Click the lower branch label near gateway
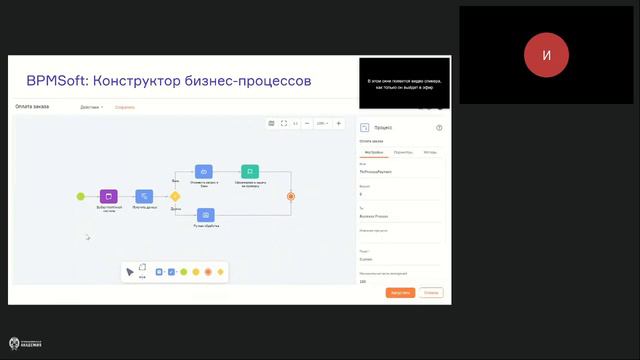This screenshot has width=640, height=360. coord(176,209)
